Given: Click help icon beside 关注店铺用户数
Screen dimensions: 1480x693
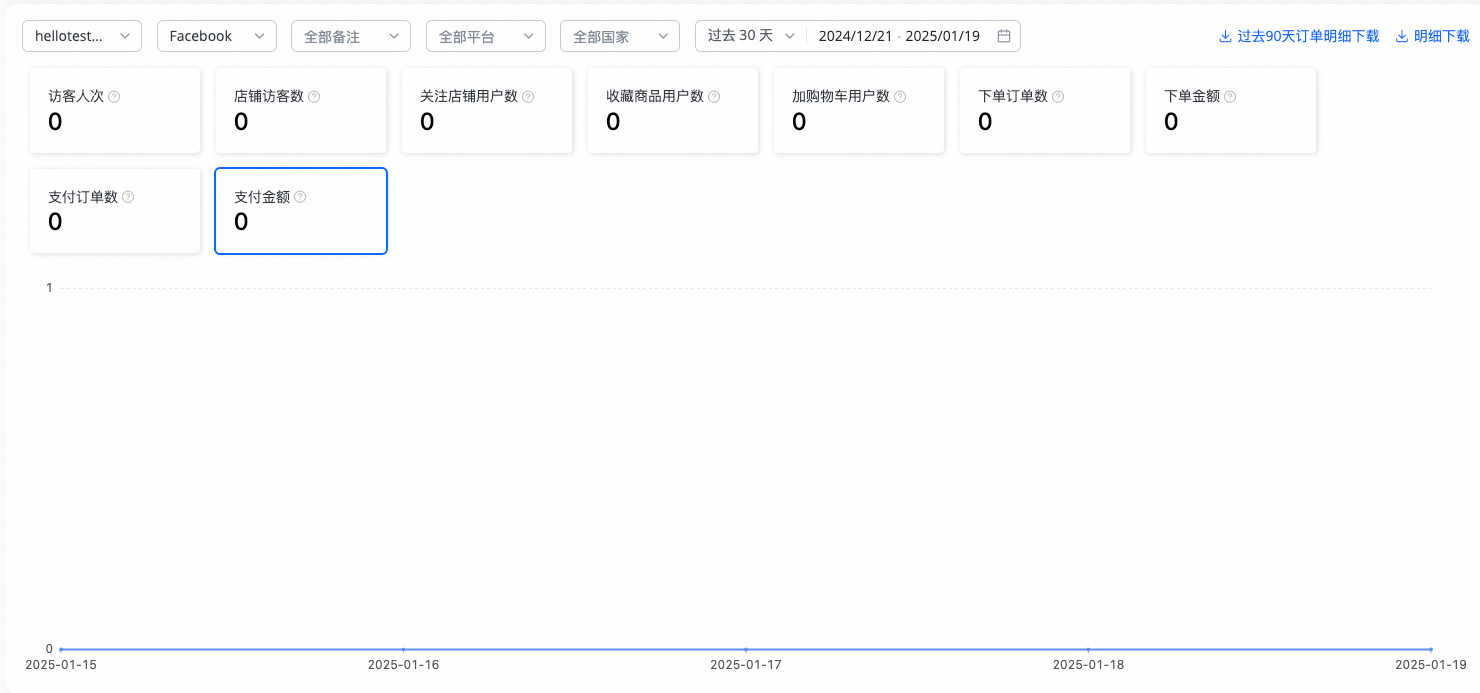Looking at the screenshot, I should point(528,97).
